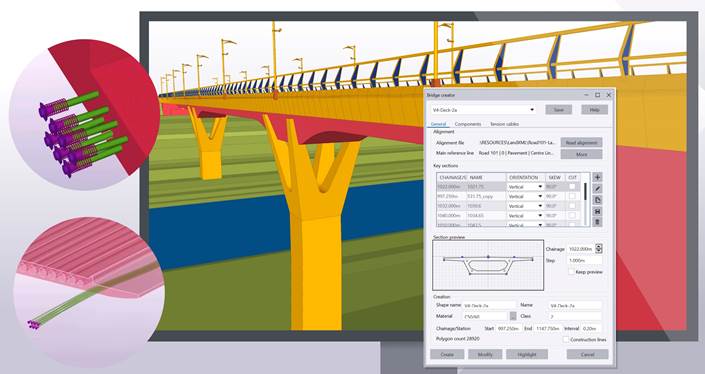Click the Chainage/Station End field

coord(548,329)
